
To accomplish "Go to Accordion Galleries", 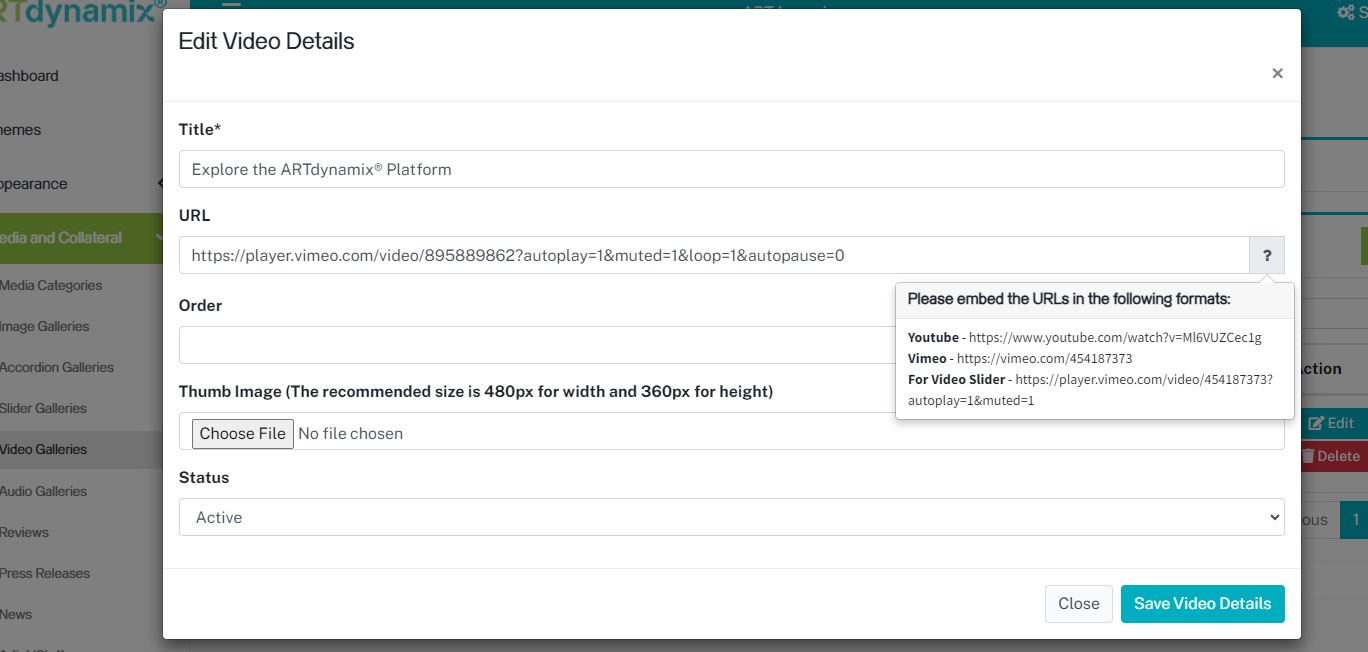I will tap(57, 367).
